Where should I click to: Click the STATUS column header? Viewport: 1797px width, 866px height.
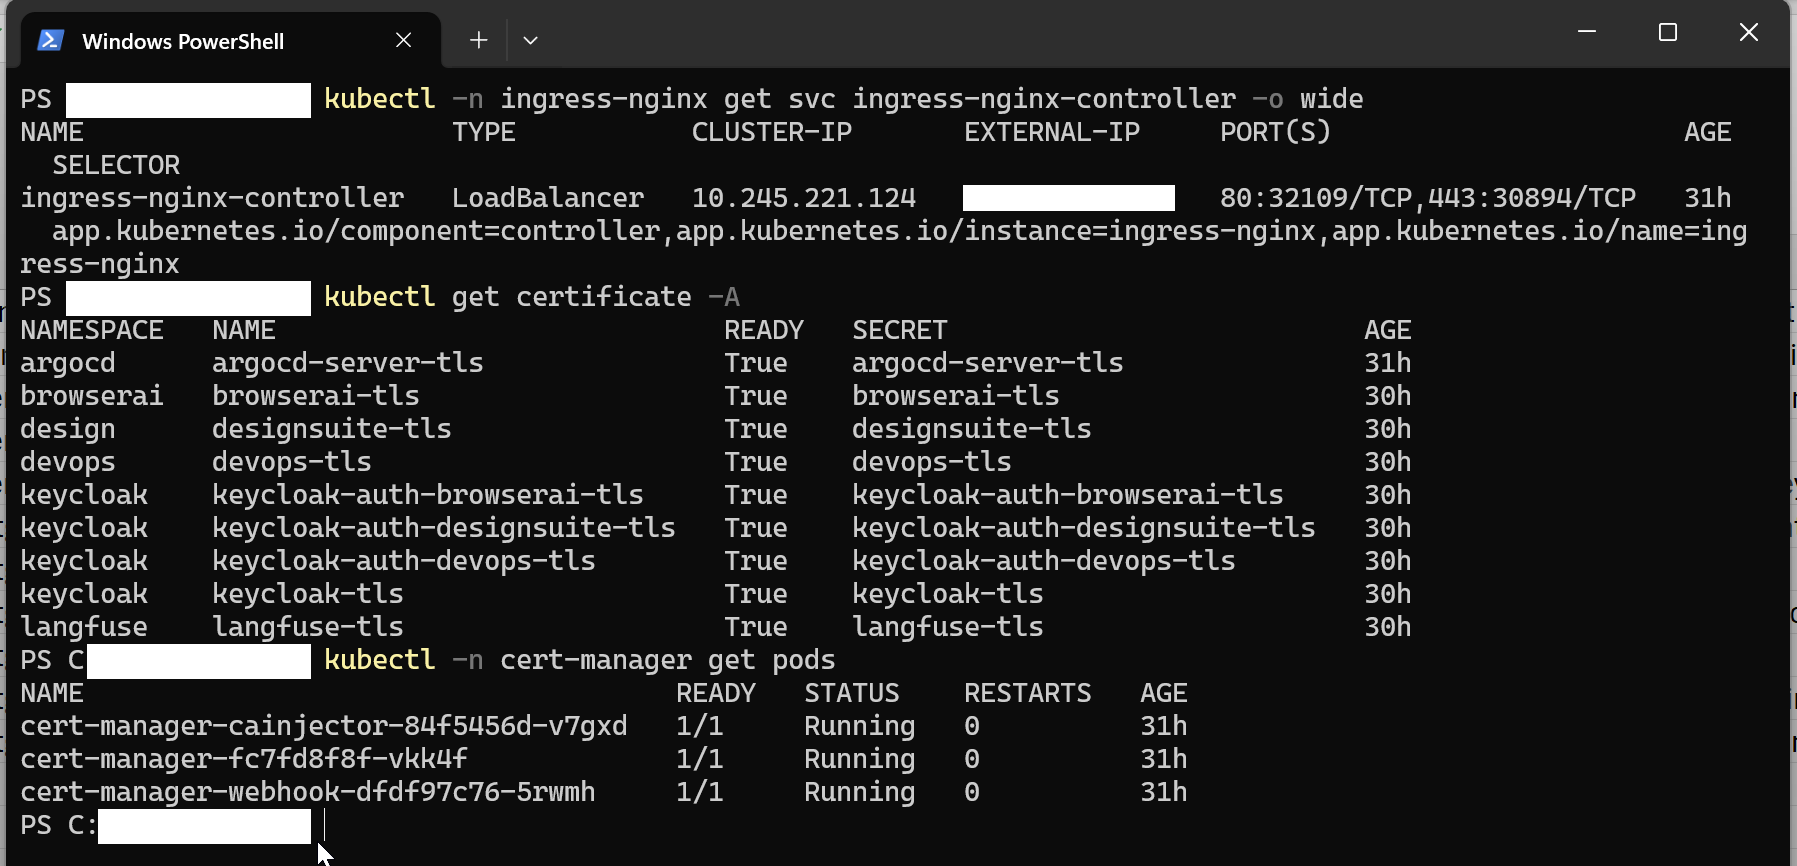tap(852, 693)
